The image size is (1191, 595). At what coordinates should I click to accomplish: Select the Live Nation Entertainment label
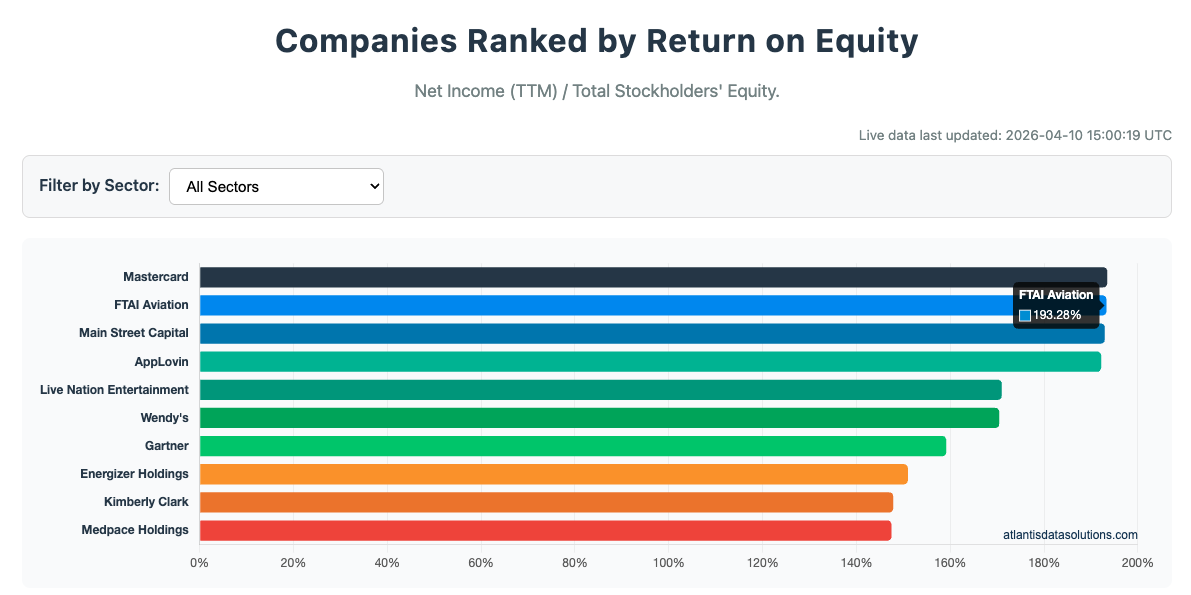click(x=114, y=389)
